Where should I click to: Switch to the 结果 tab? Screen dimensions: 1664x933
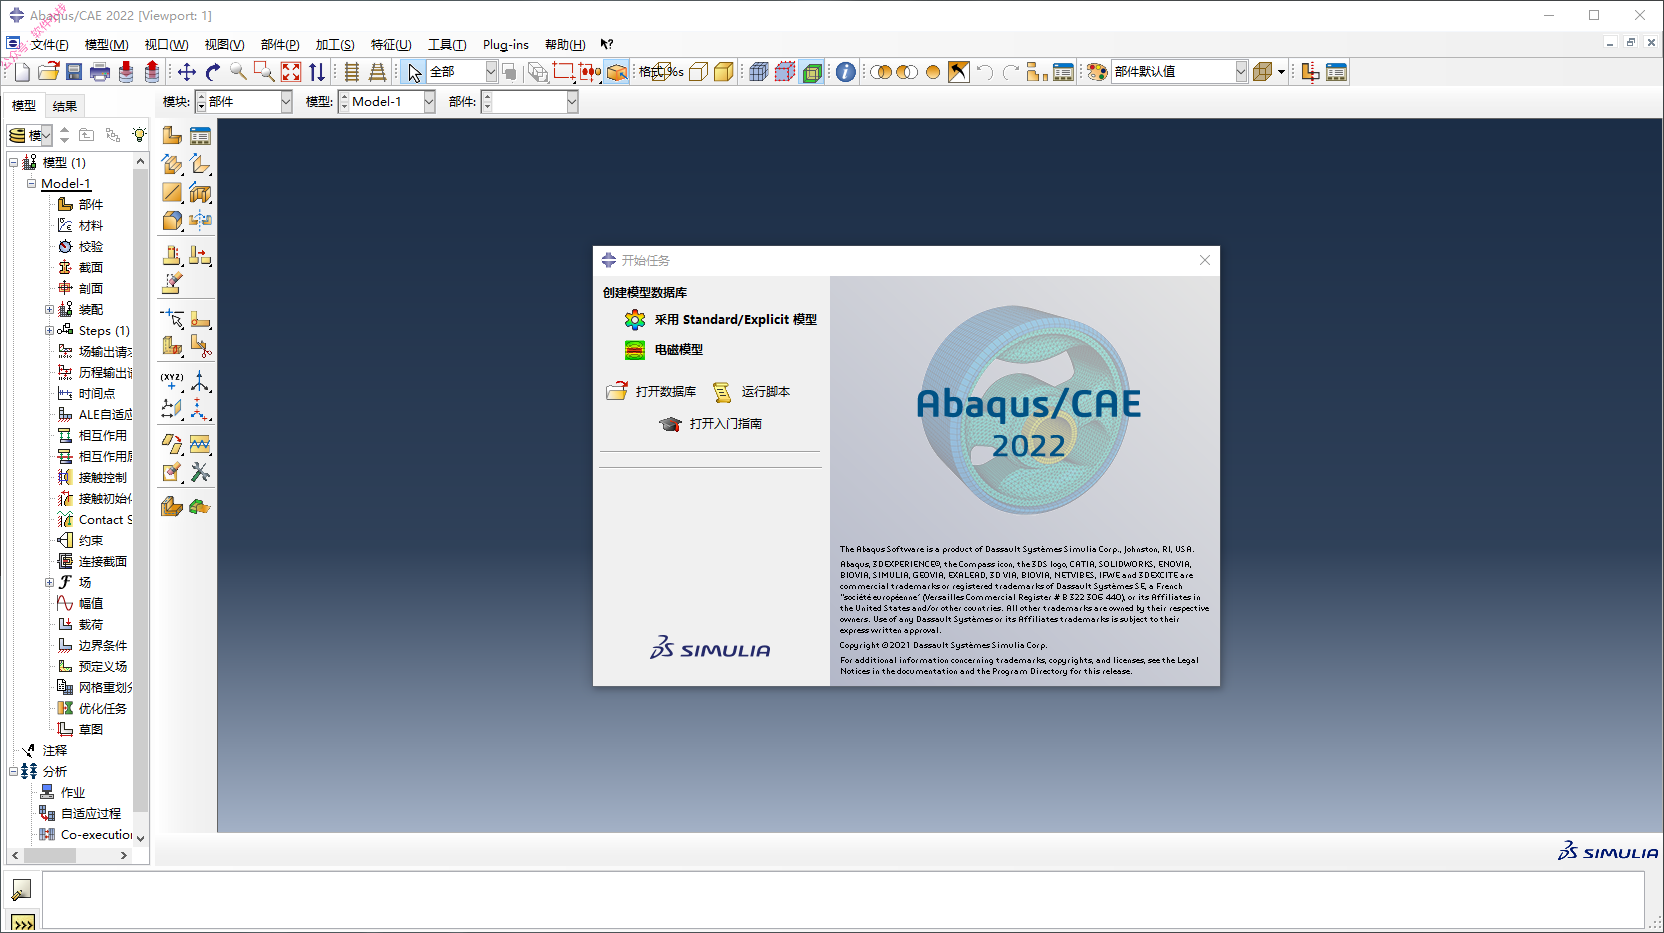coord(65,106)
